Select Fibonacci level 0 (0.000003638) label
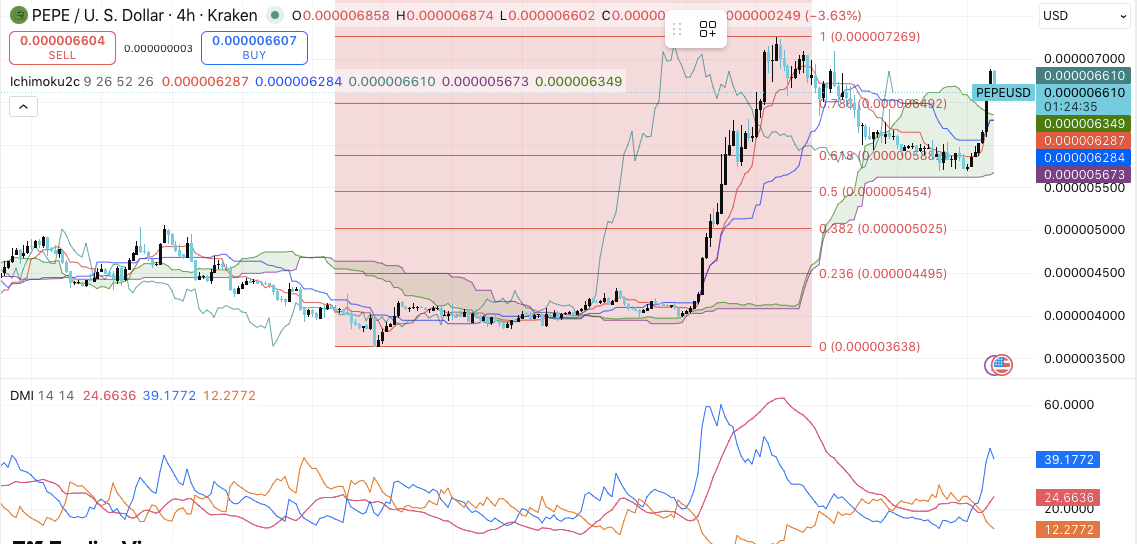1137x544 pixels. (869, 347)
